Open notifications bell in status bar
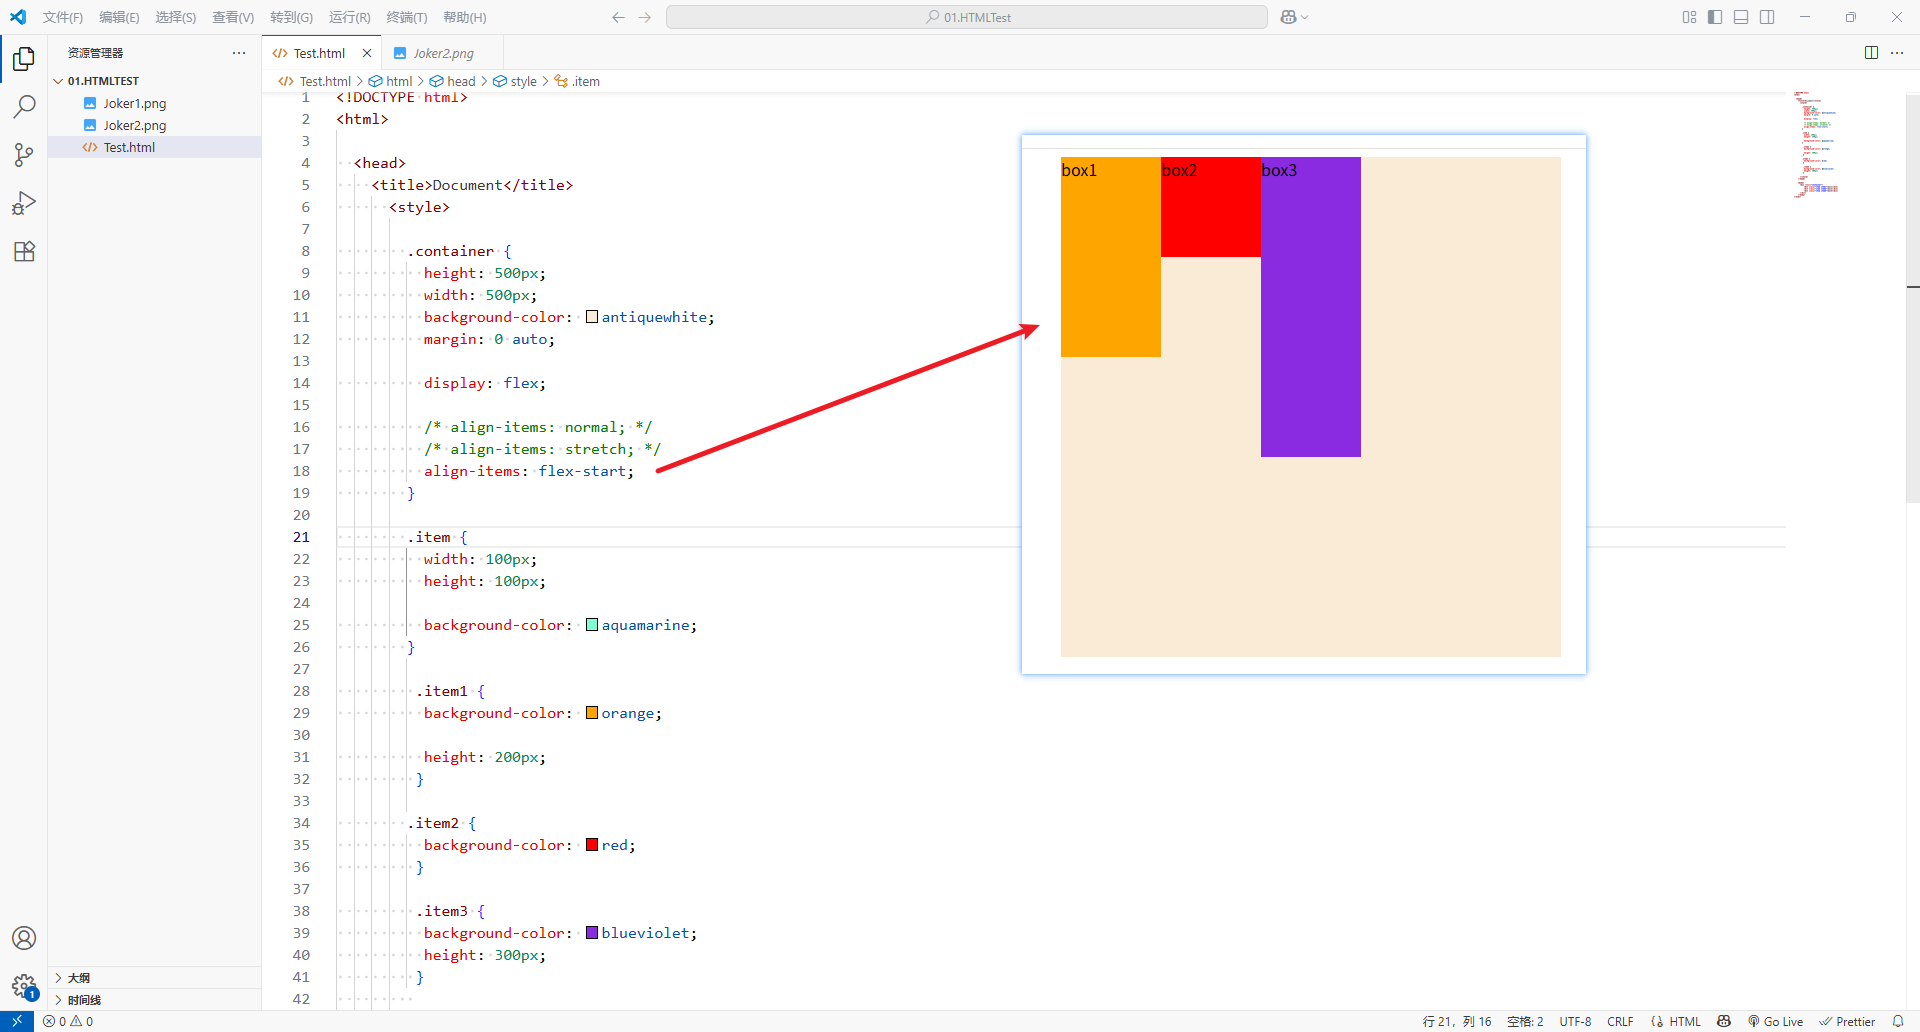This screenshot has width=1920, height=1032. click(1898, 1021)
